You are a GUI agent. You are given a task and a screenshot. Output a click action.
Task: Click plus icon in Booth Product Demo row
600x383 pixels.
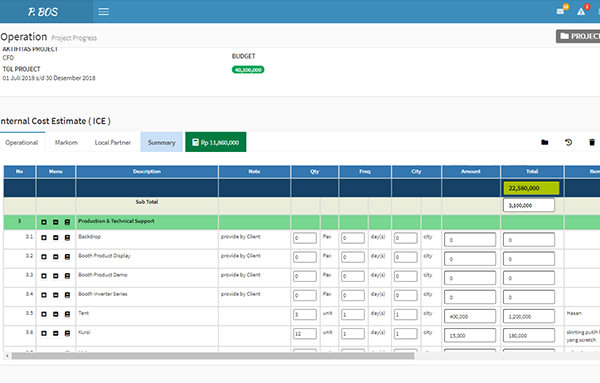(x=44, y=276)
